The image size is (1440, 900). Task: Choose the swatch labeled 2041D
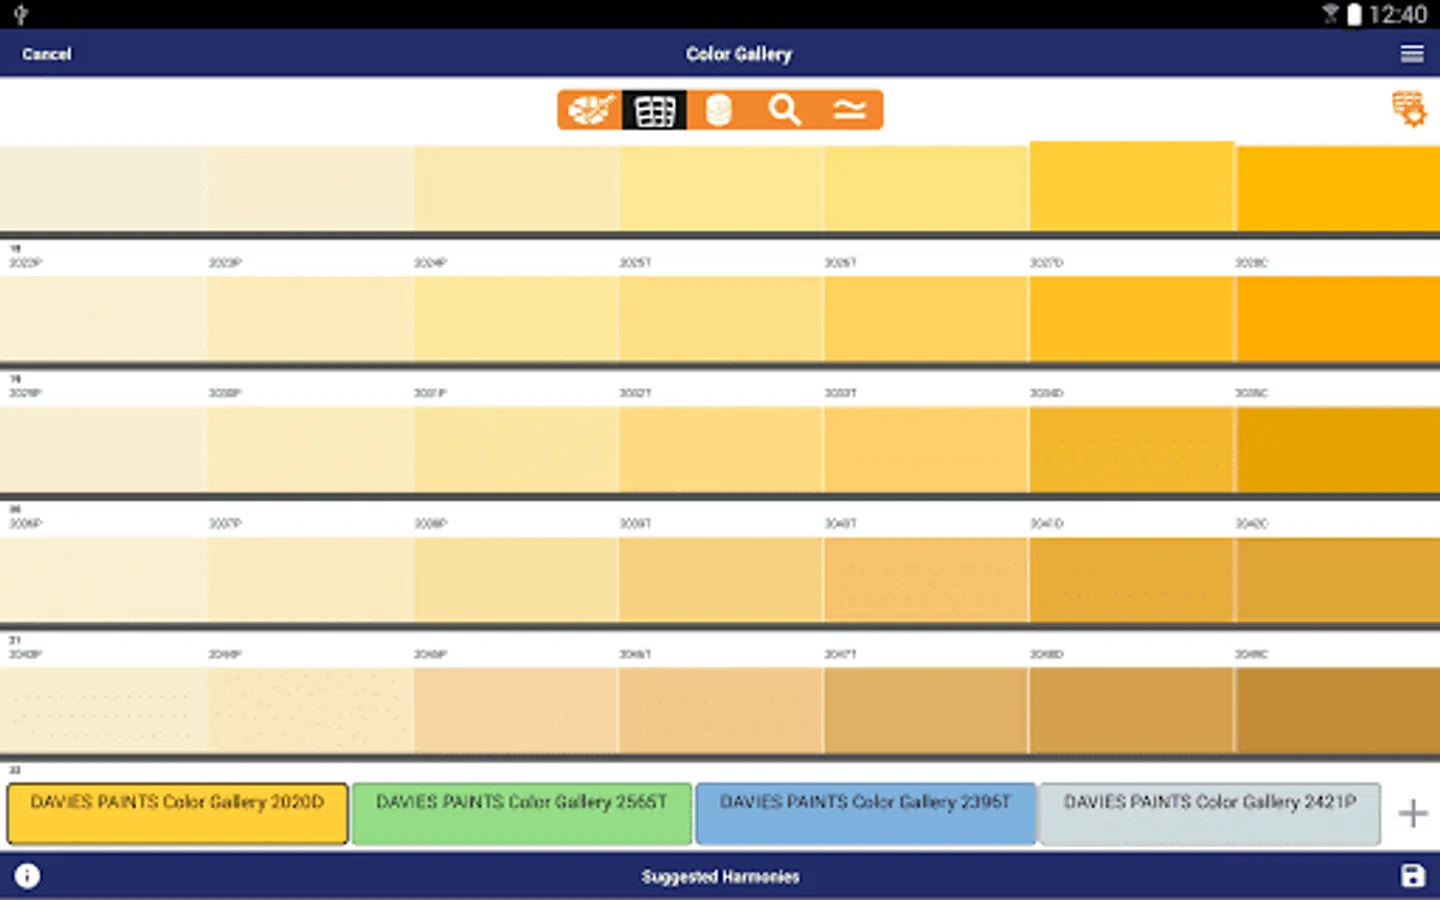click(1132, 580)
